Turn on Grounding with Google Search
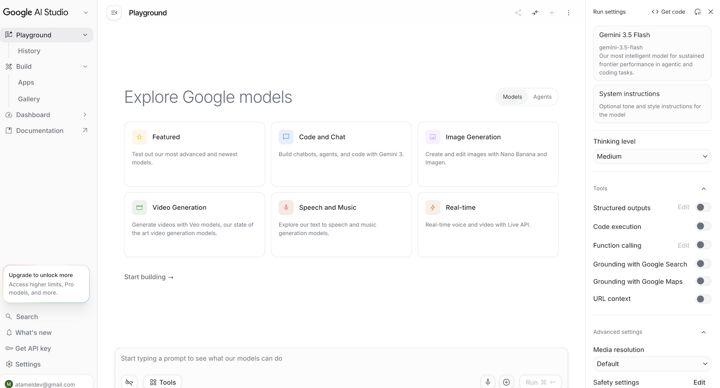Viewport: 720px width, 388px height. 703,264
